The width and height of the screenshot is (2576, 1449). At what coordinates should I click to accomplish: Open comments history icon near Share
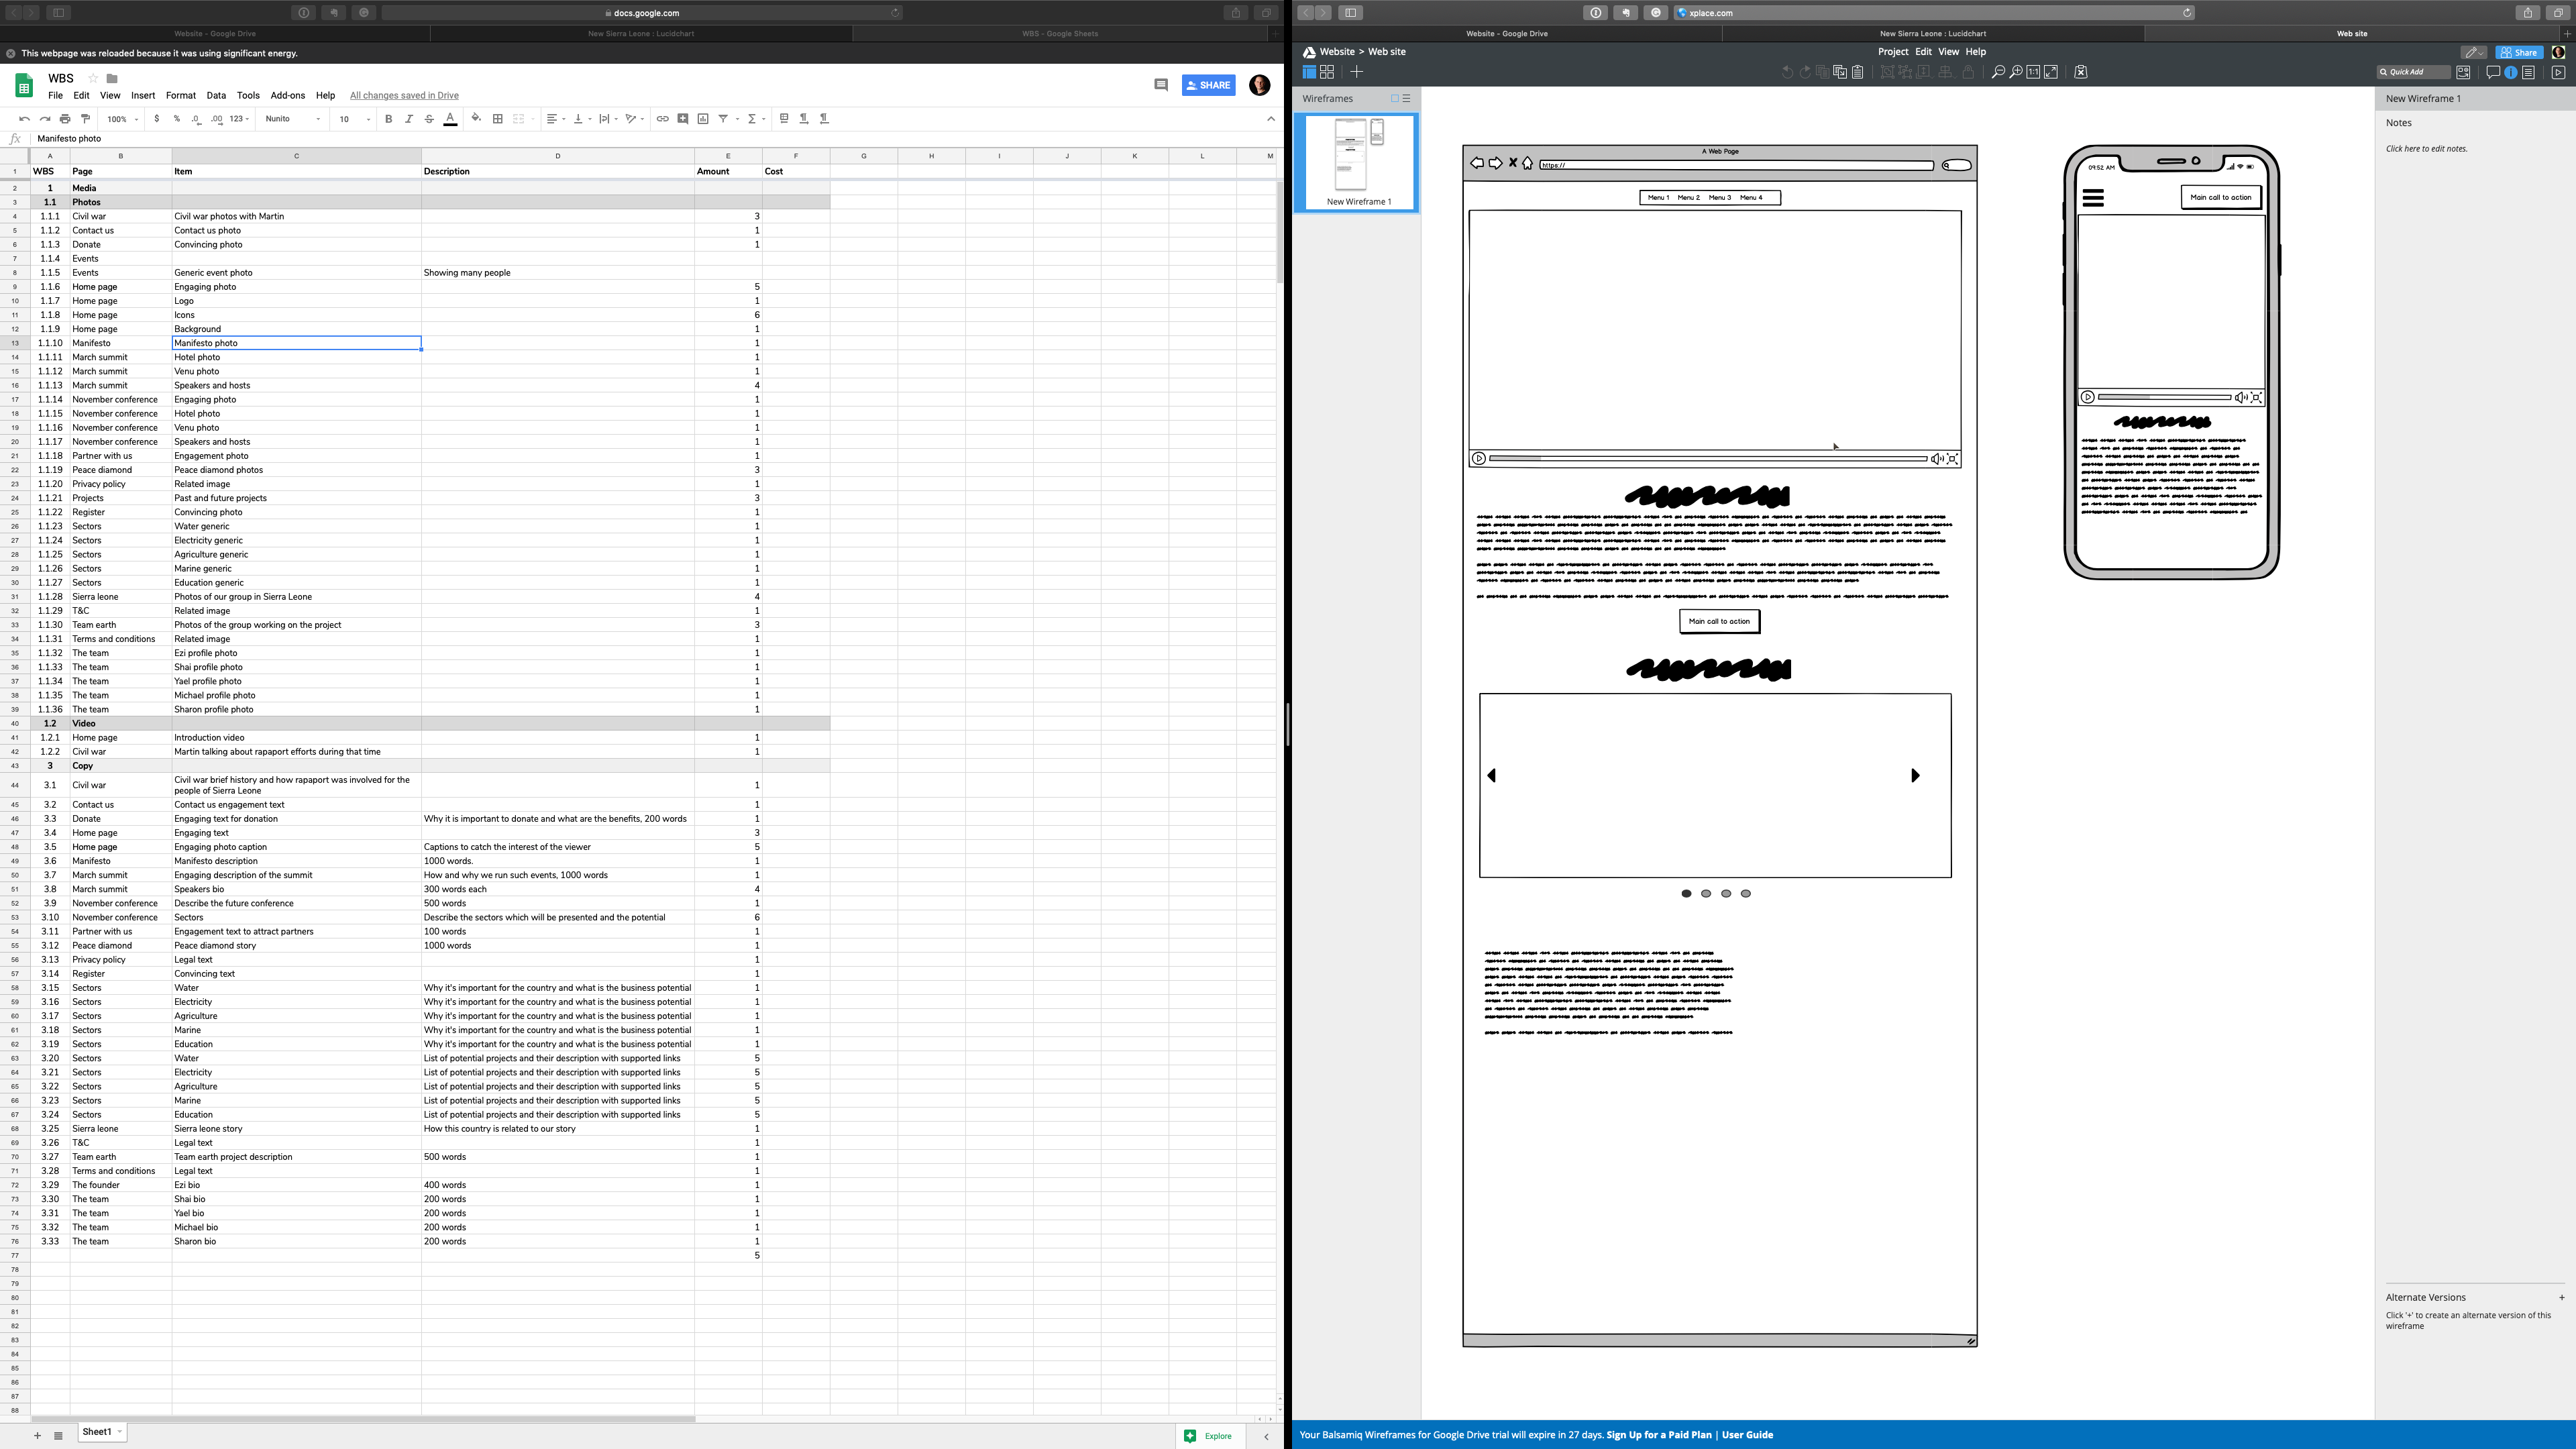pos(1161,85)
